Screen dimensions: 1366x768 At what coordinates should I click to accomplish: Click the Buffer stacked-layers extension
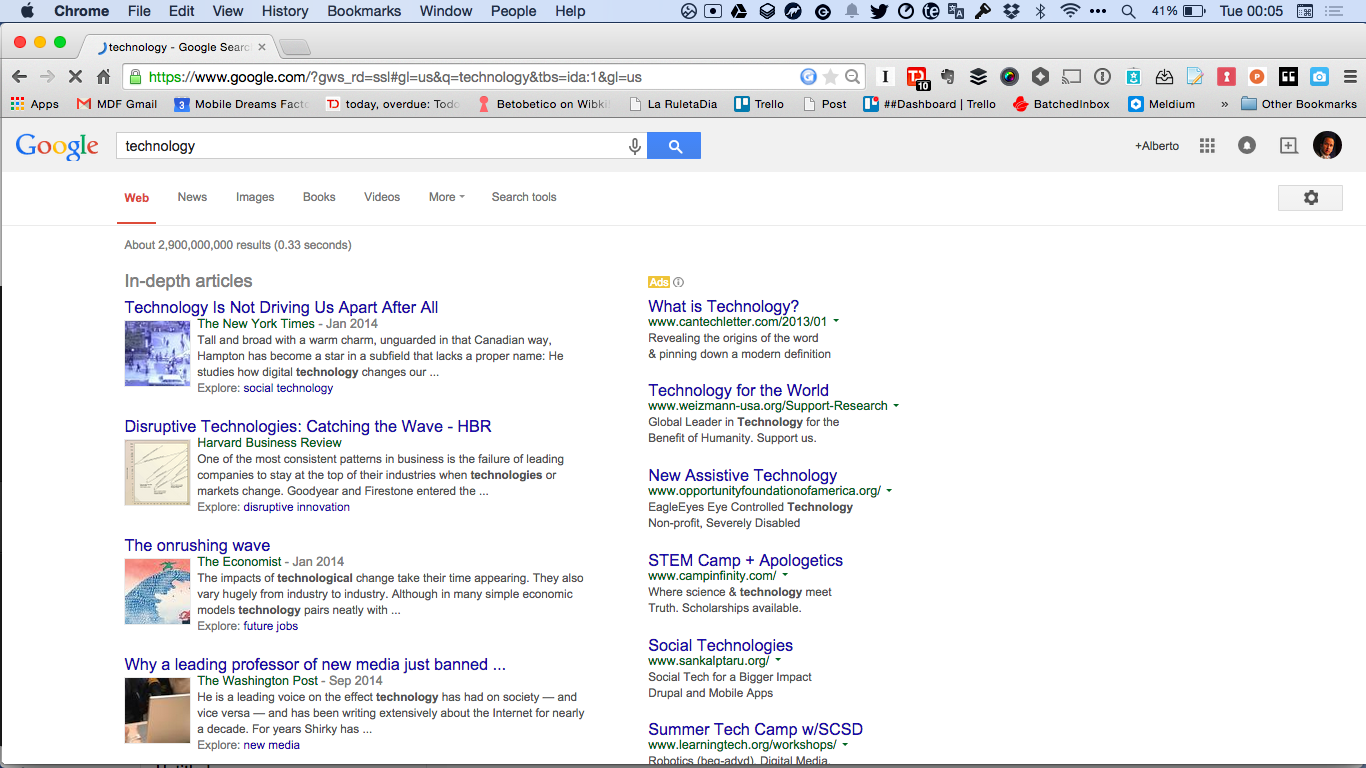978,77
